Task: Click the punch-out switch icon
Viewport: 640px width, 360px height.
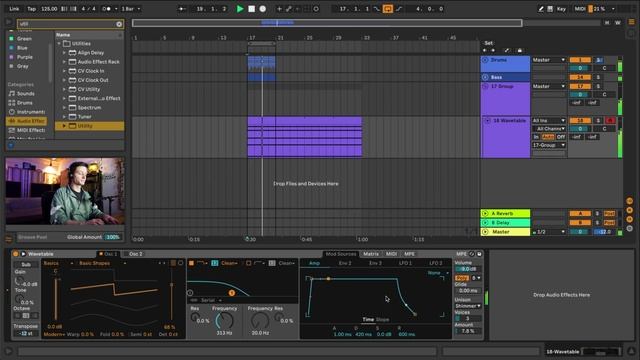Action: pyautogui.click(x=399, y=9)
